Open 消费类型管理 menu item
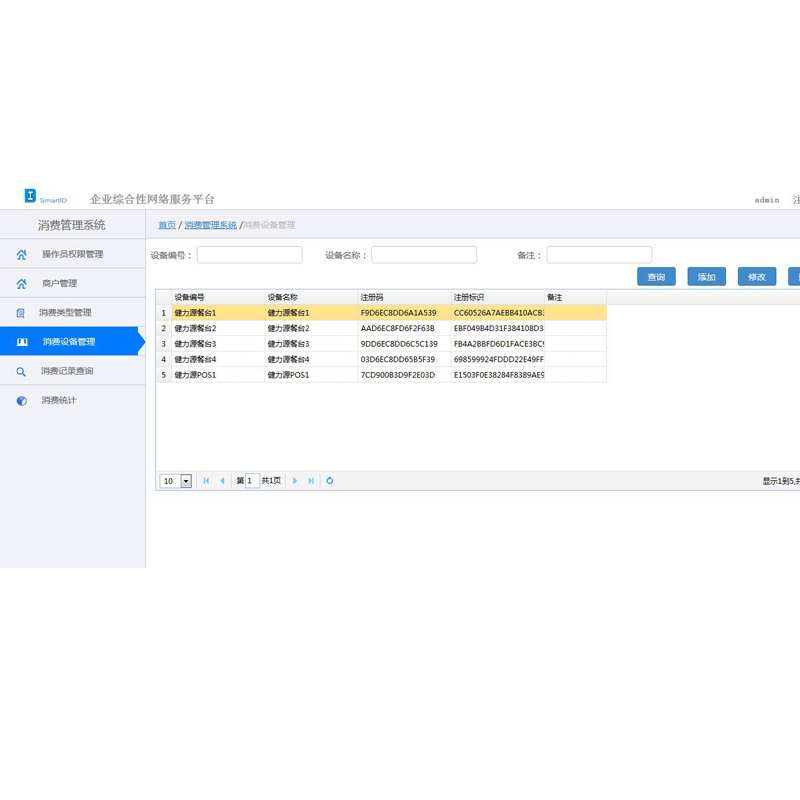Image resolution: width=800 pixels, height=800 pixels. click(x=72, y=312)
